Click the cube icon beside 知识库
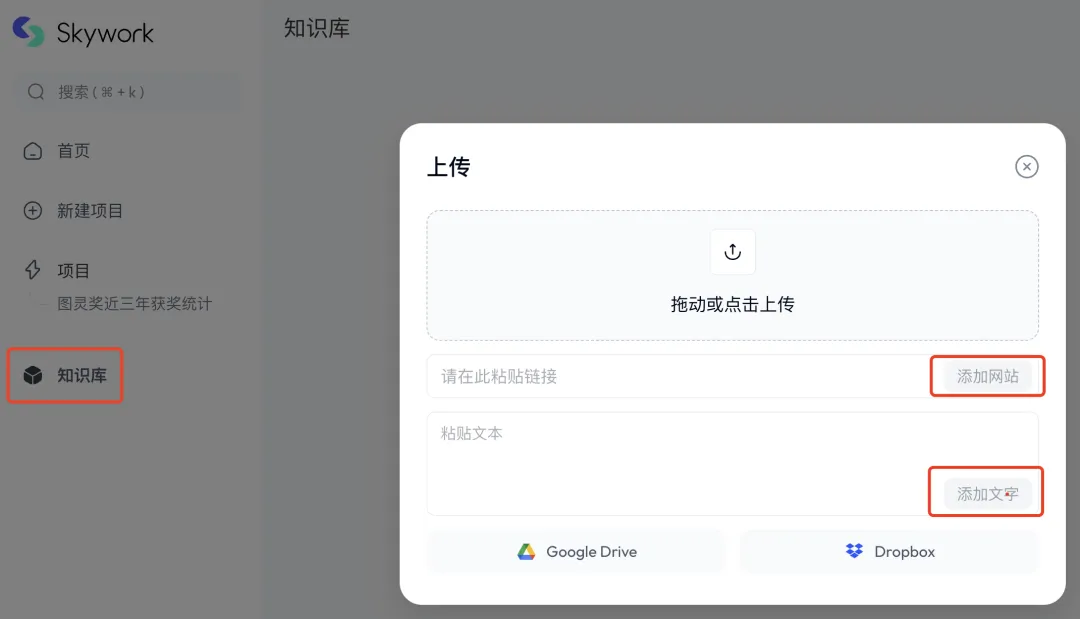 pos(34,375)
